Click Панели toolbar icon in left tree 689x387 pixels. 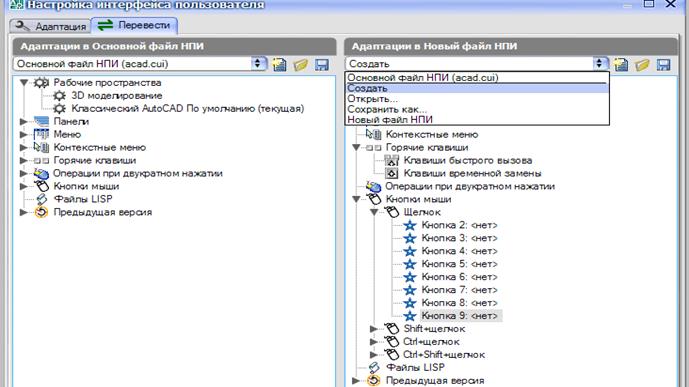pyautogui.click(x=41, y=121)
